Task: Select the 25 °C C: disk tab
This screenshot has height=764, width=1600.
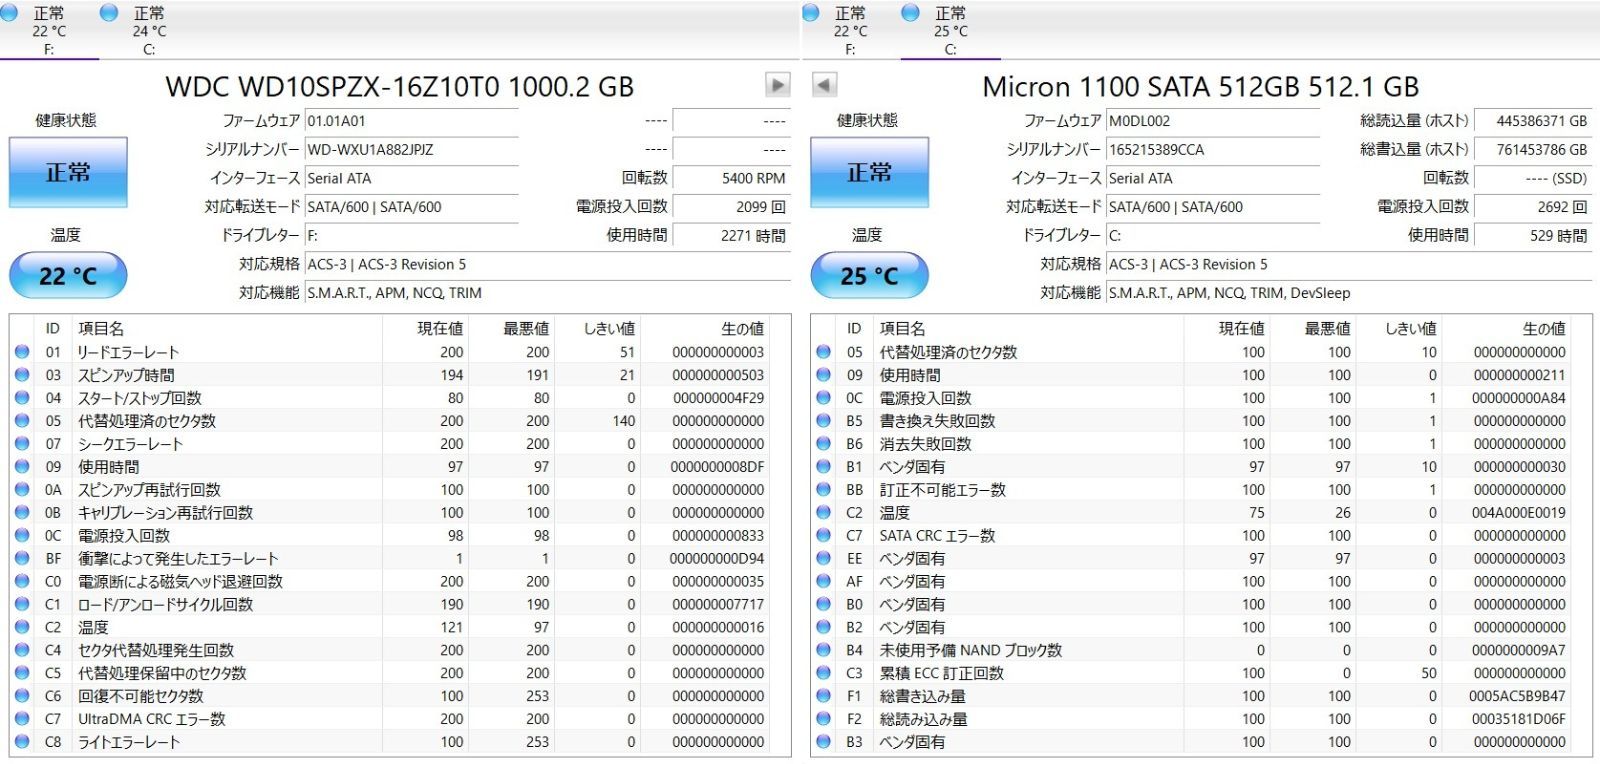Action: pos(949,30)
